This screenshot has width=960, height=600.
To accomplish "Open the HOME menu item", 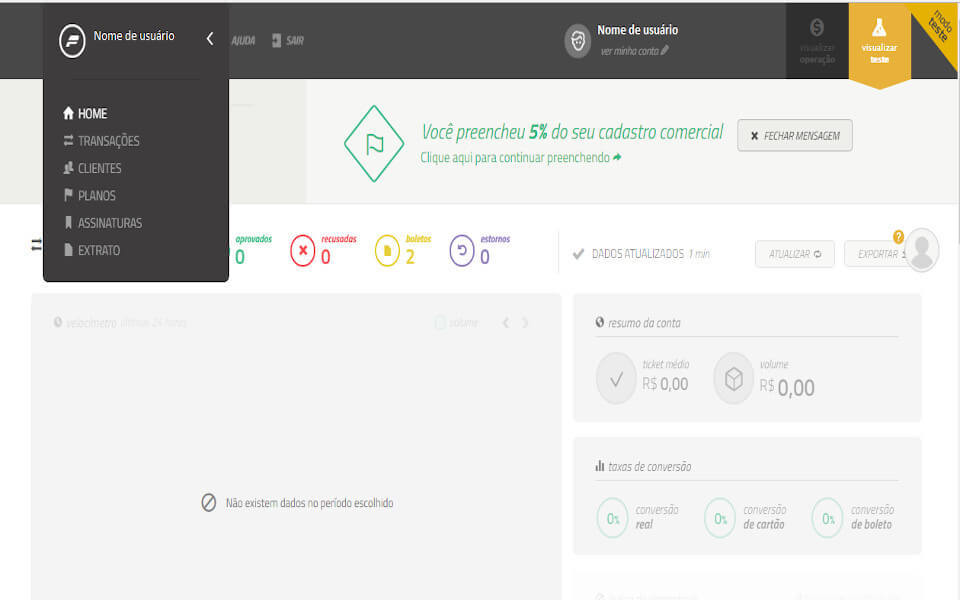I will [x=85, y=113].
